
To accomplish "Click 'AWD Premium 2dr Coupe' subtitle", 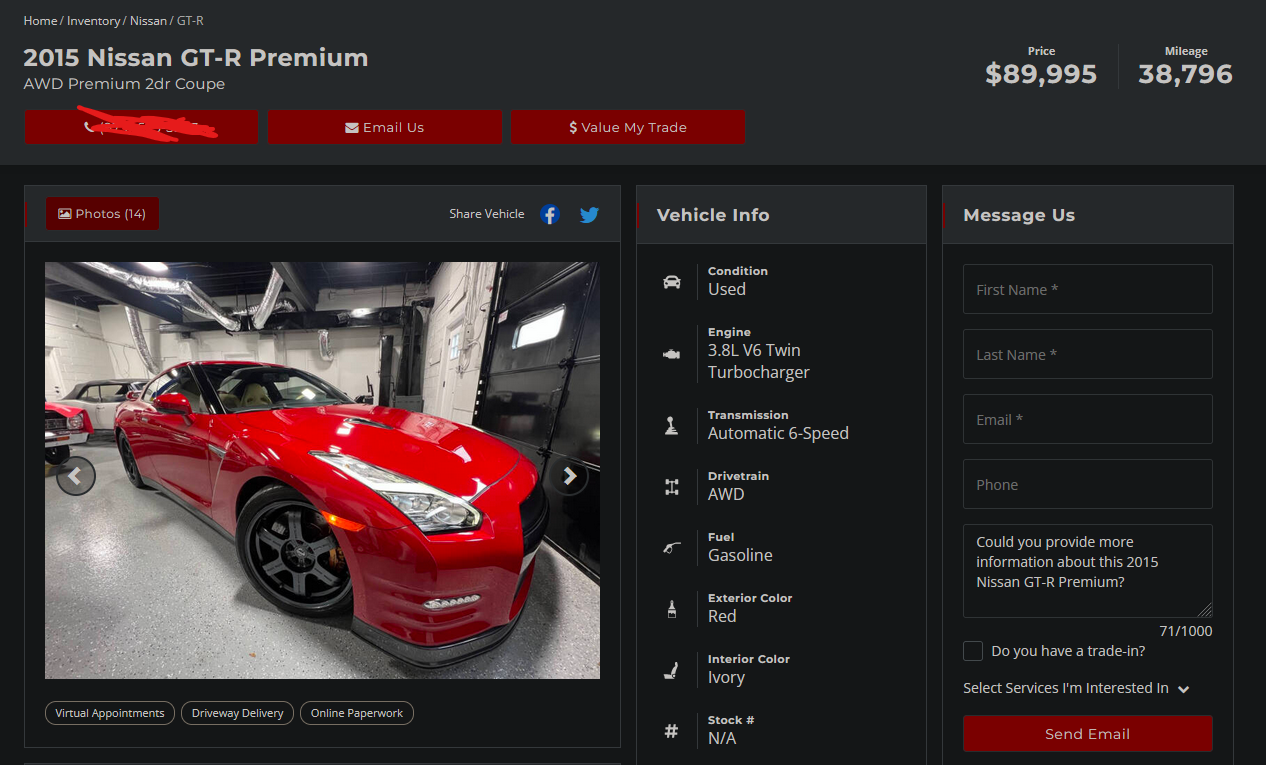I will [124, 84].
